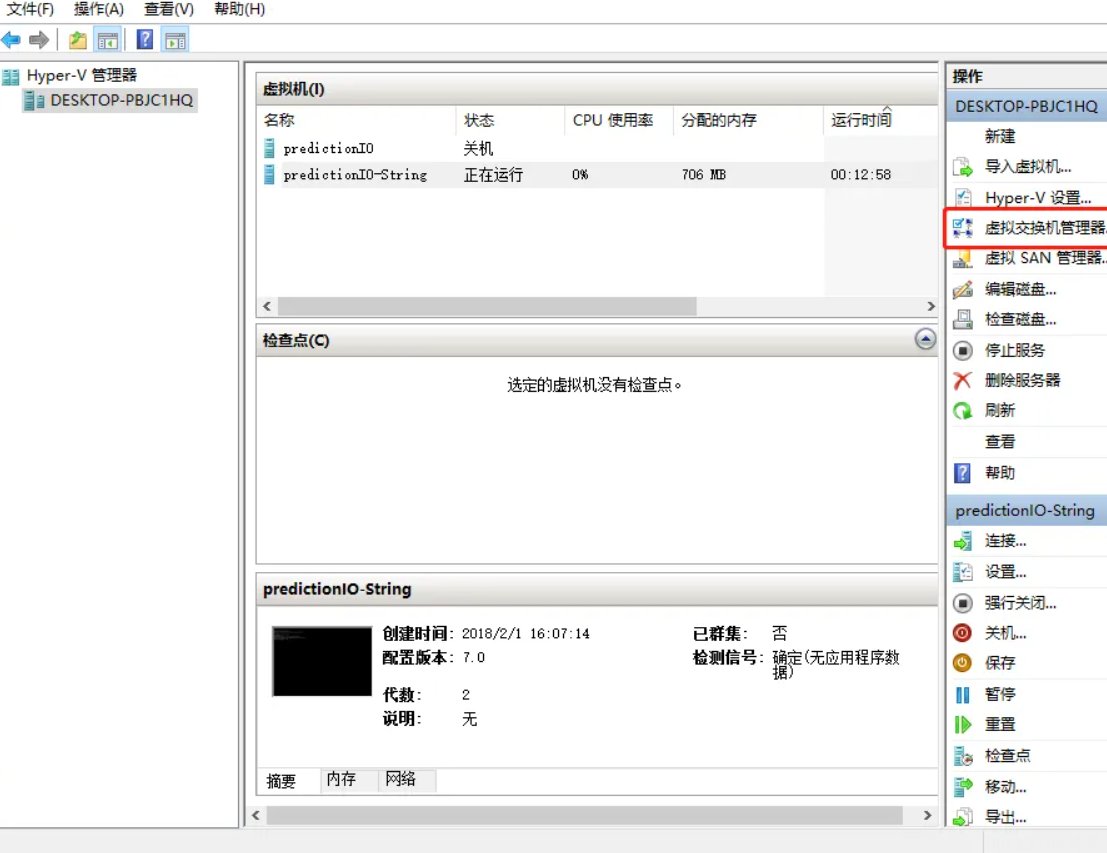Select Hyper-V 管理器 root tree node

click(81, 75)
